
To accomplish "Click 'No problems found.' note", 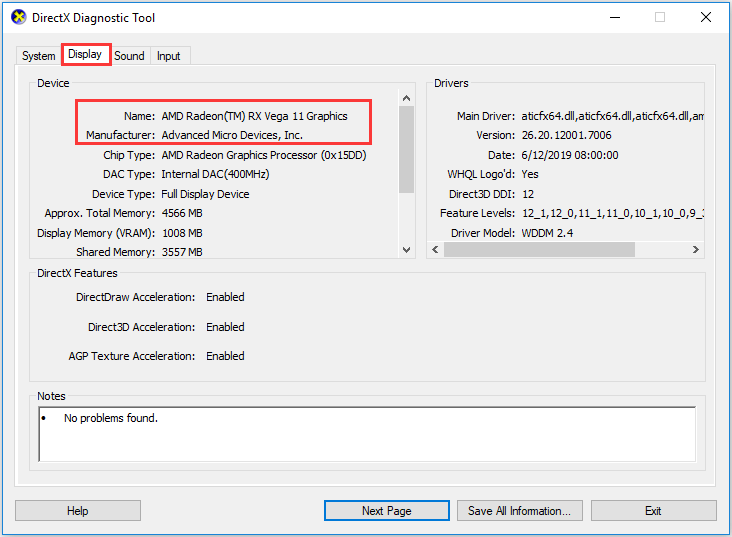I will [111, 418].
